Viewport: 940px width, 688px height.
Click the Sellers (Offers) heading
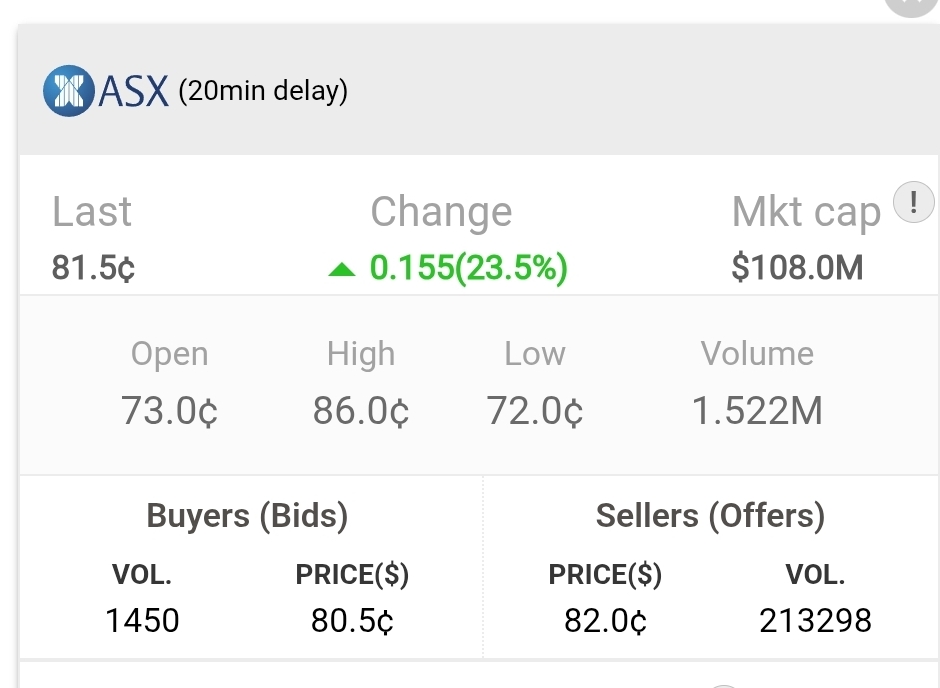point(710,516)
